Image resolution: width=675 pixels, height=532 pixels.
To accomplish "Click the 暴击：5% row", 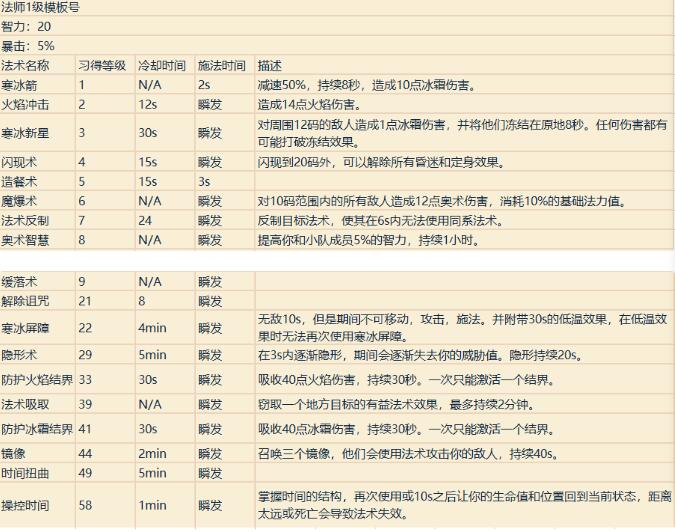I will (x=28, y=46).
